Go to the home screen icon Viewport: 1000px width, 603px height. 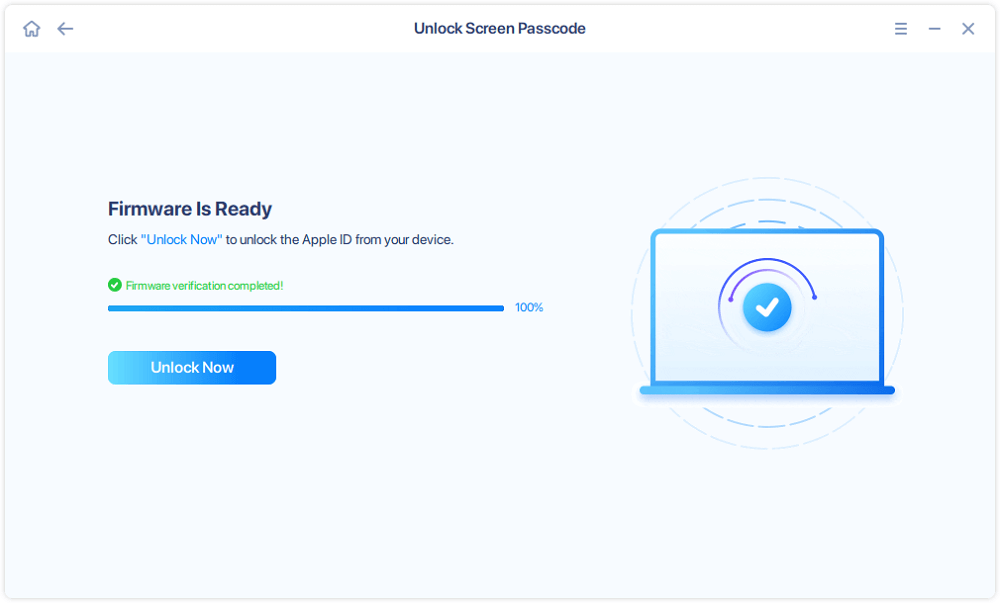pos(32,29)
